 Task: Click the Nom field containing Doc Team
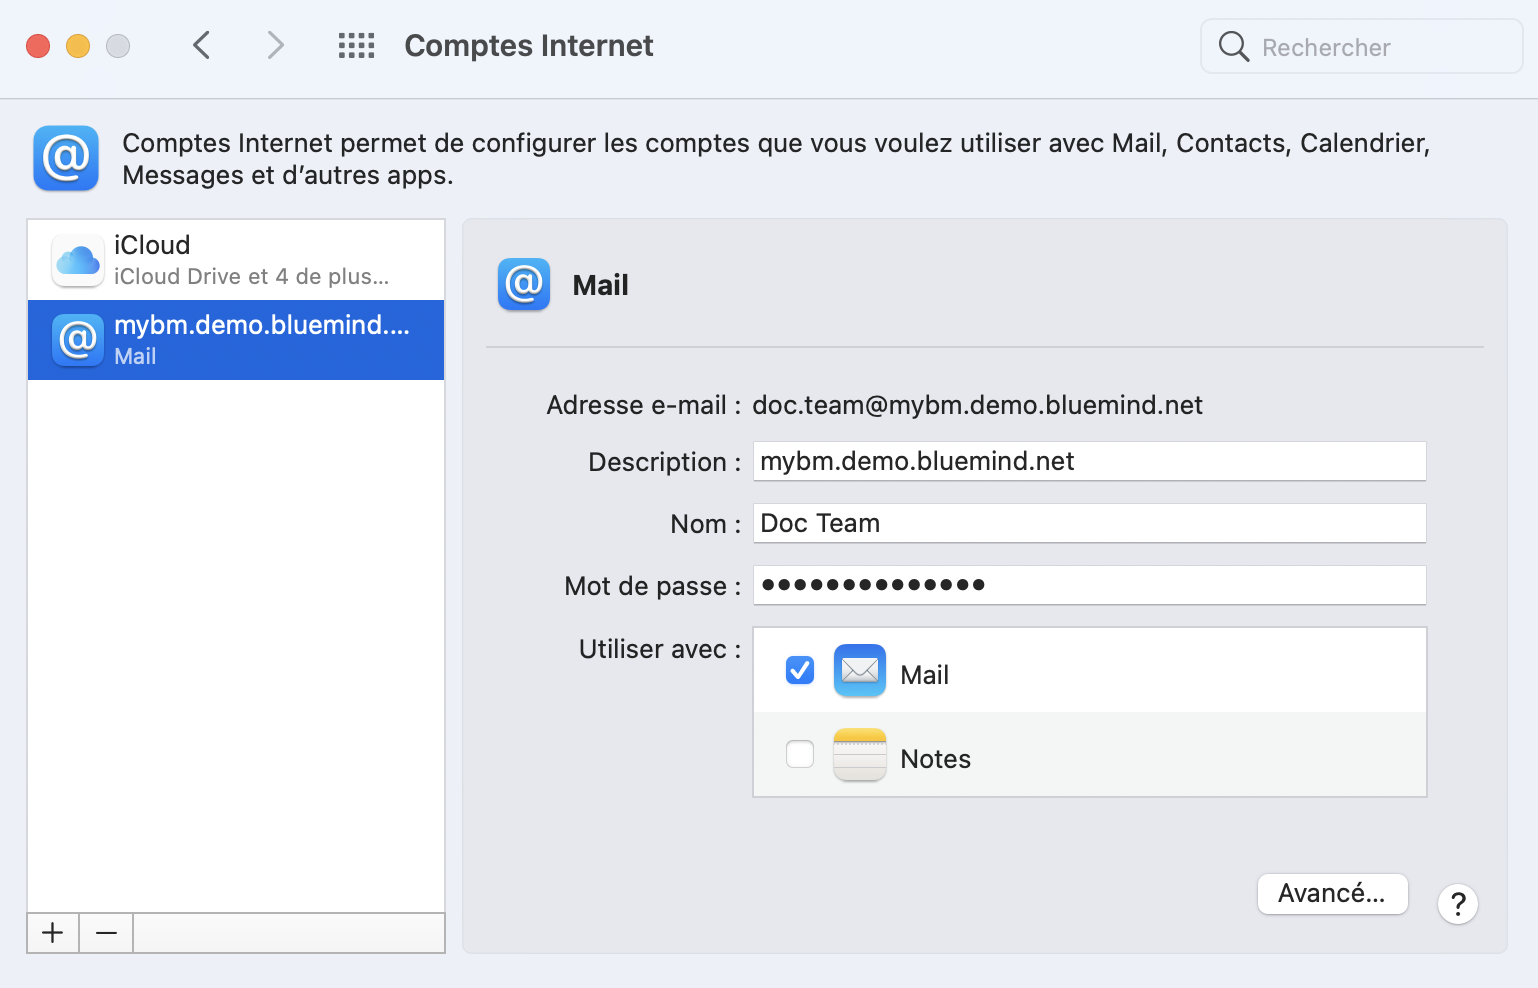click(1088, 523)
